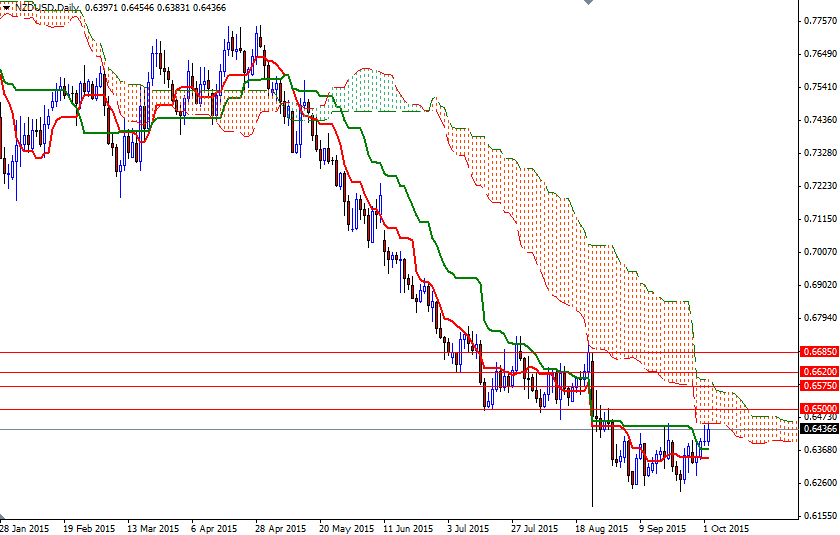Click the 28 Apr 2015 date label
This screenshot has height=535, width=840.
(279, 527)
